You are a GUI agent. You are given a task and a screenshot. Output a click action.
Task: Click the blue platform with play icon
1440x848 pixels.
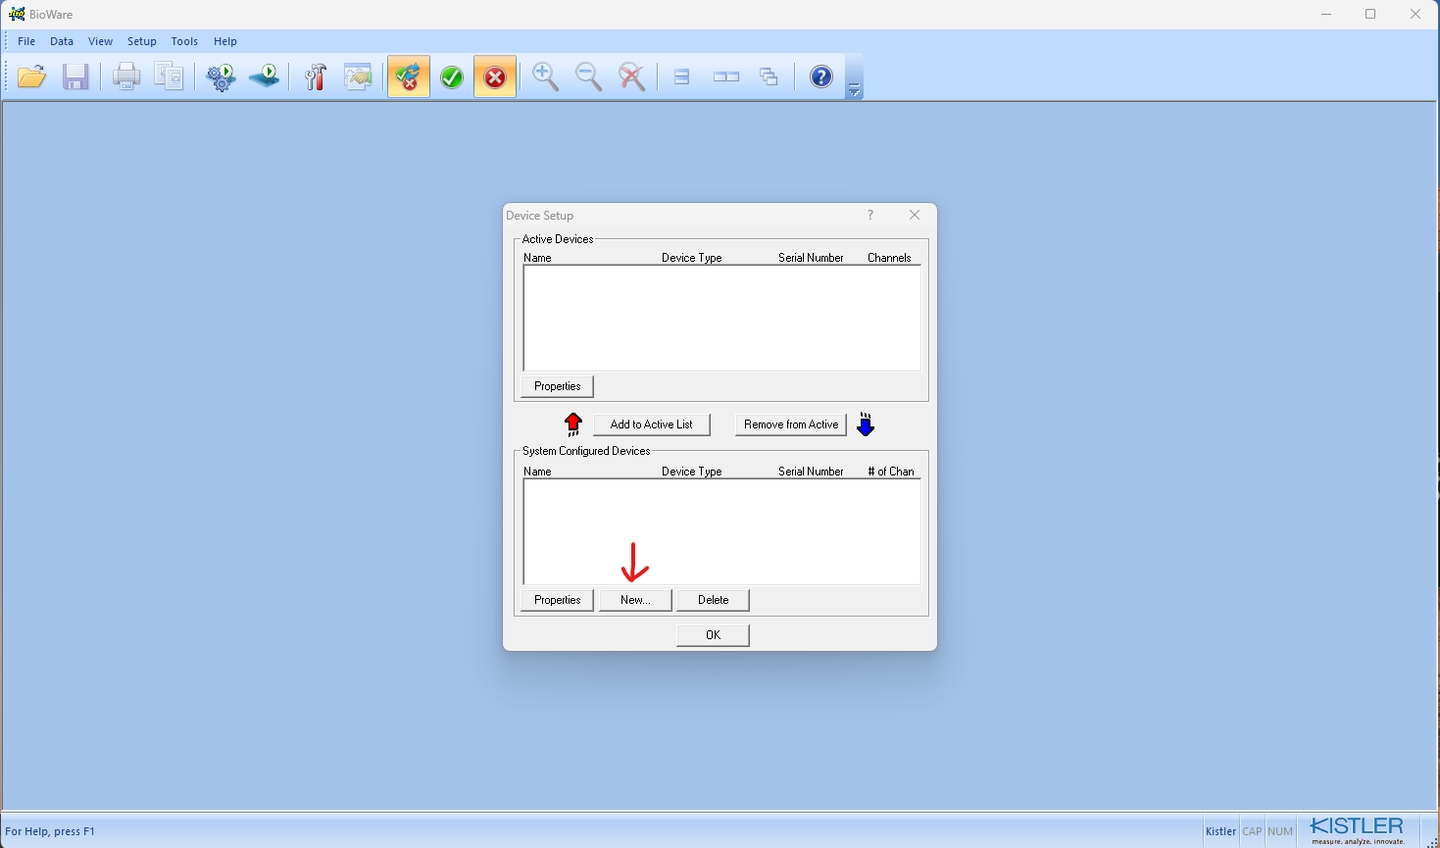coord(265,77)
